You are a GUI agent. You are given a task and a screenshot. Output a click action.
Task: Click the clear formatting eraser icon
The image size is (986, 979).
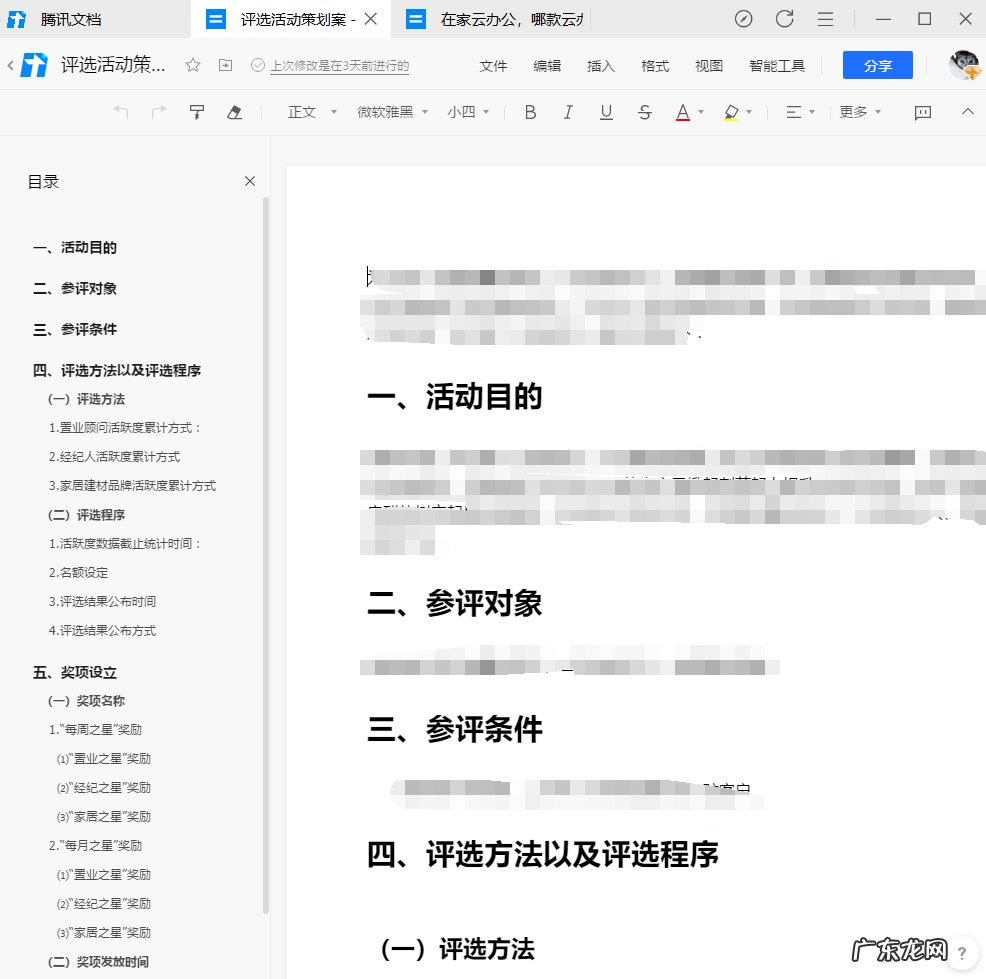(235, 112)
